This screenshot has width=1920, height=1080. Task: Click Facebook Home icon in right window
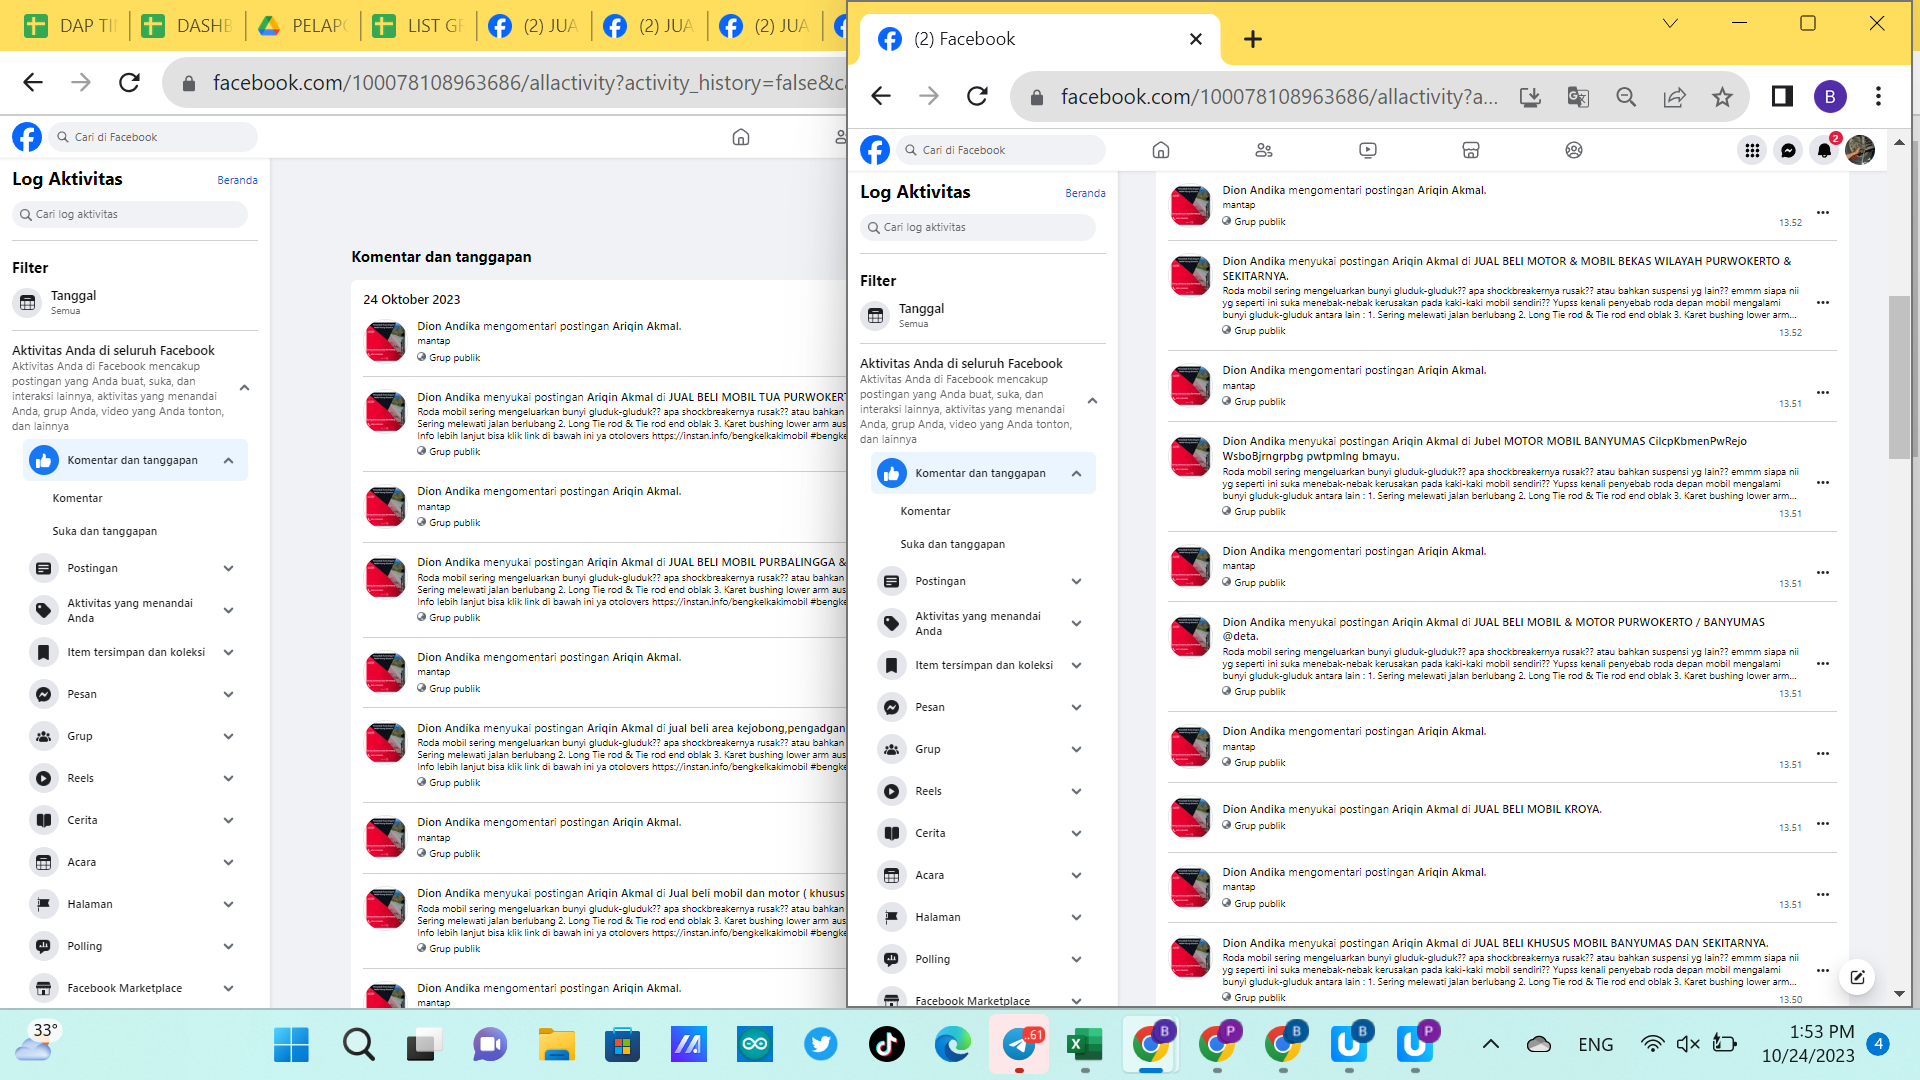pyautogui.click(x=1160, y=150)
